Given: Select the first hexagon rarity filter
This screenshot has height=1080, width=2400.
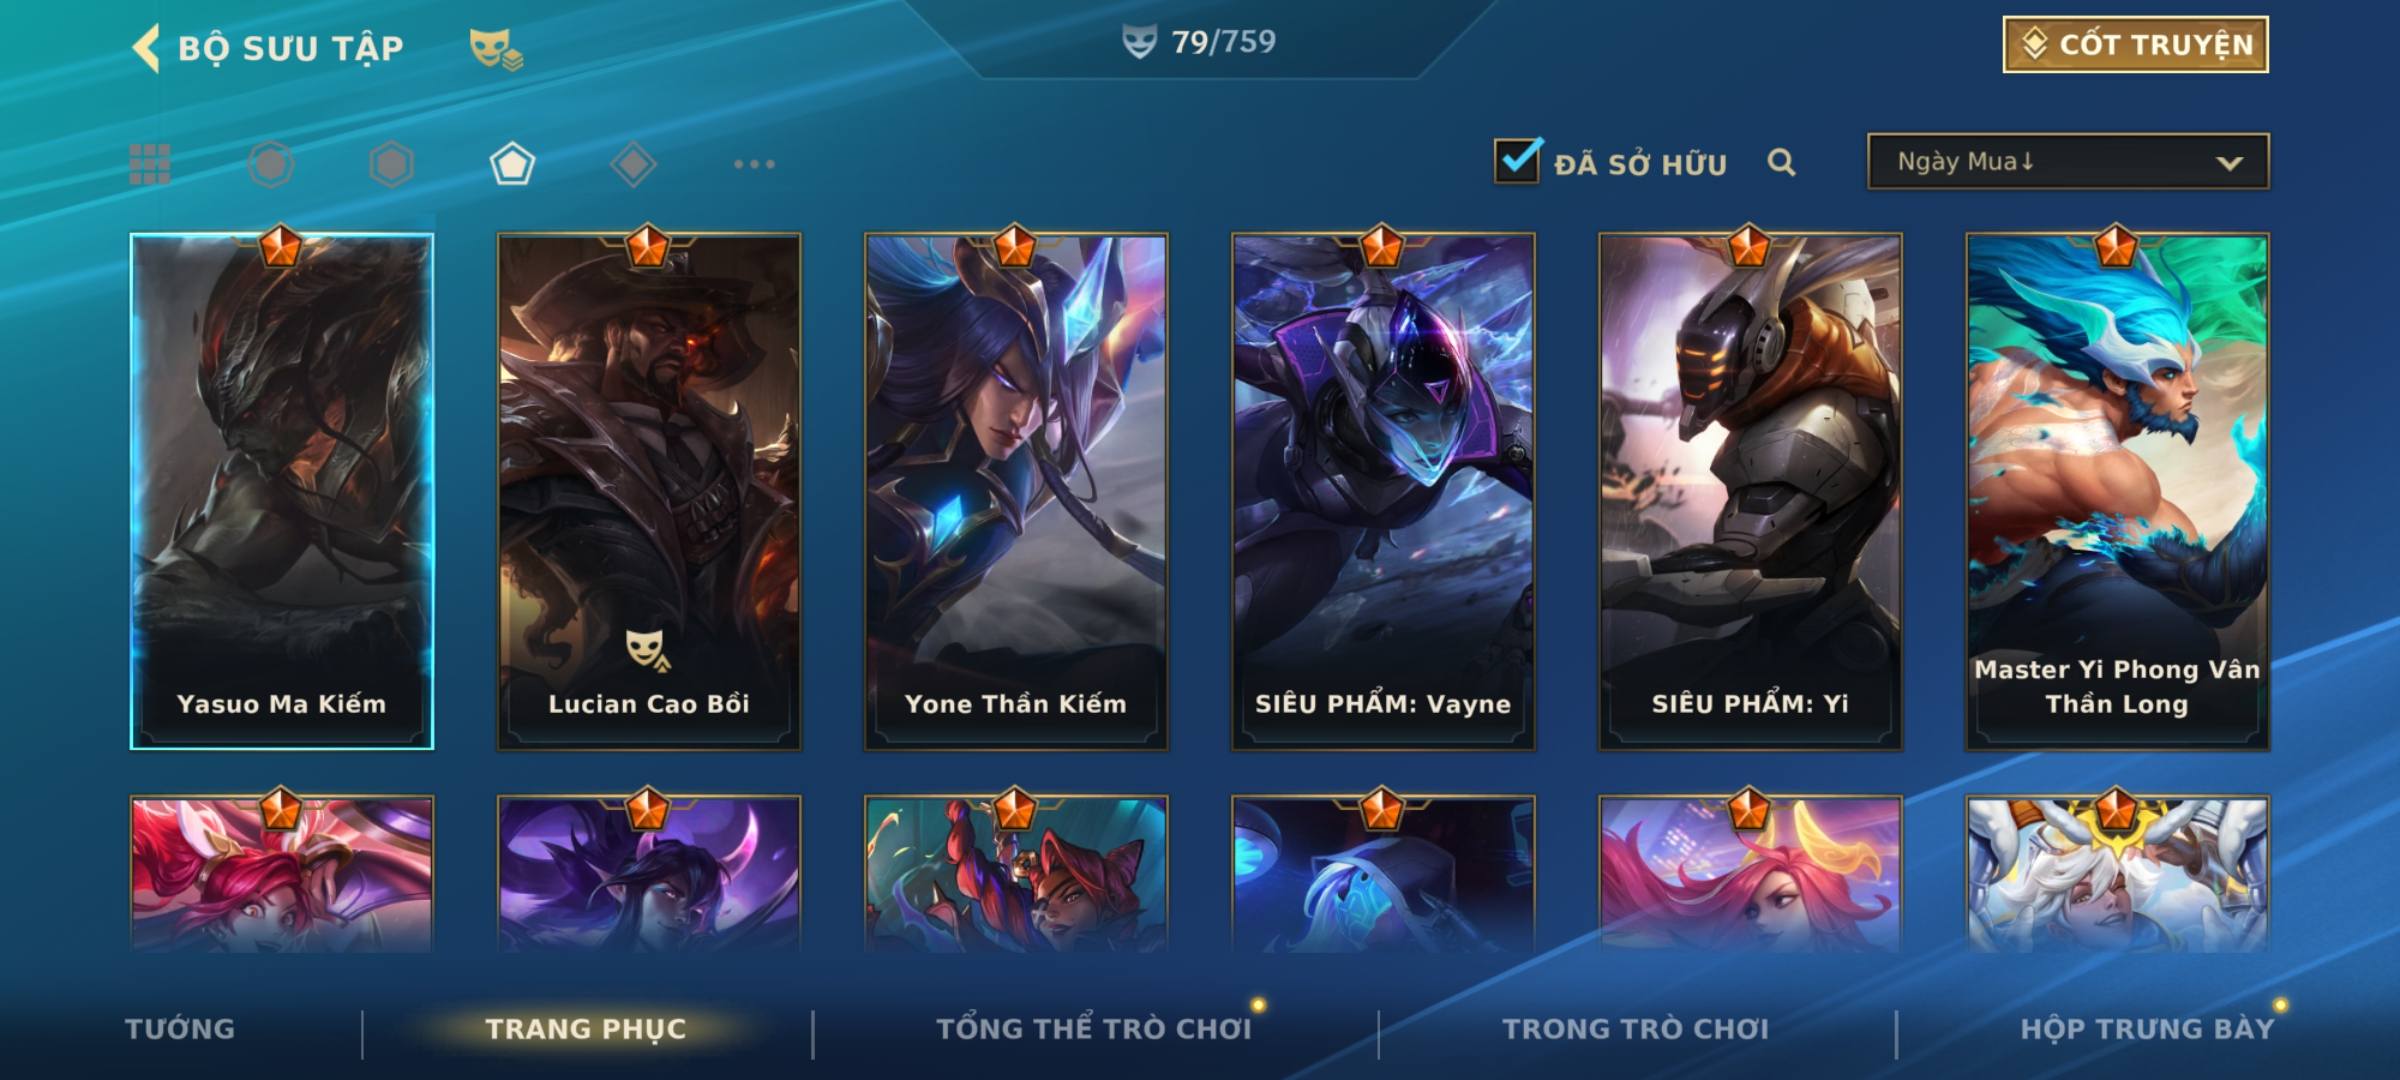Looking at the screenshot, I should (271, 164).
